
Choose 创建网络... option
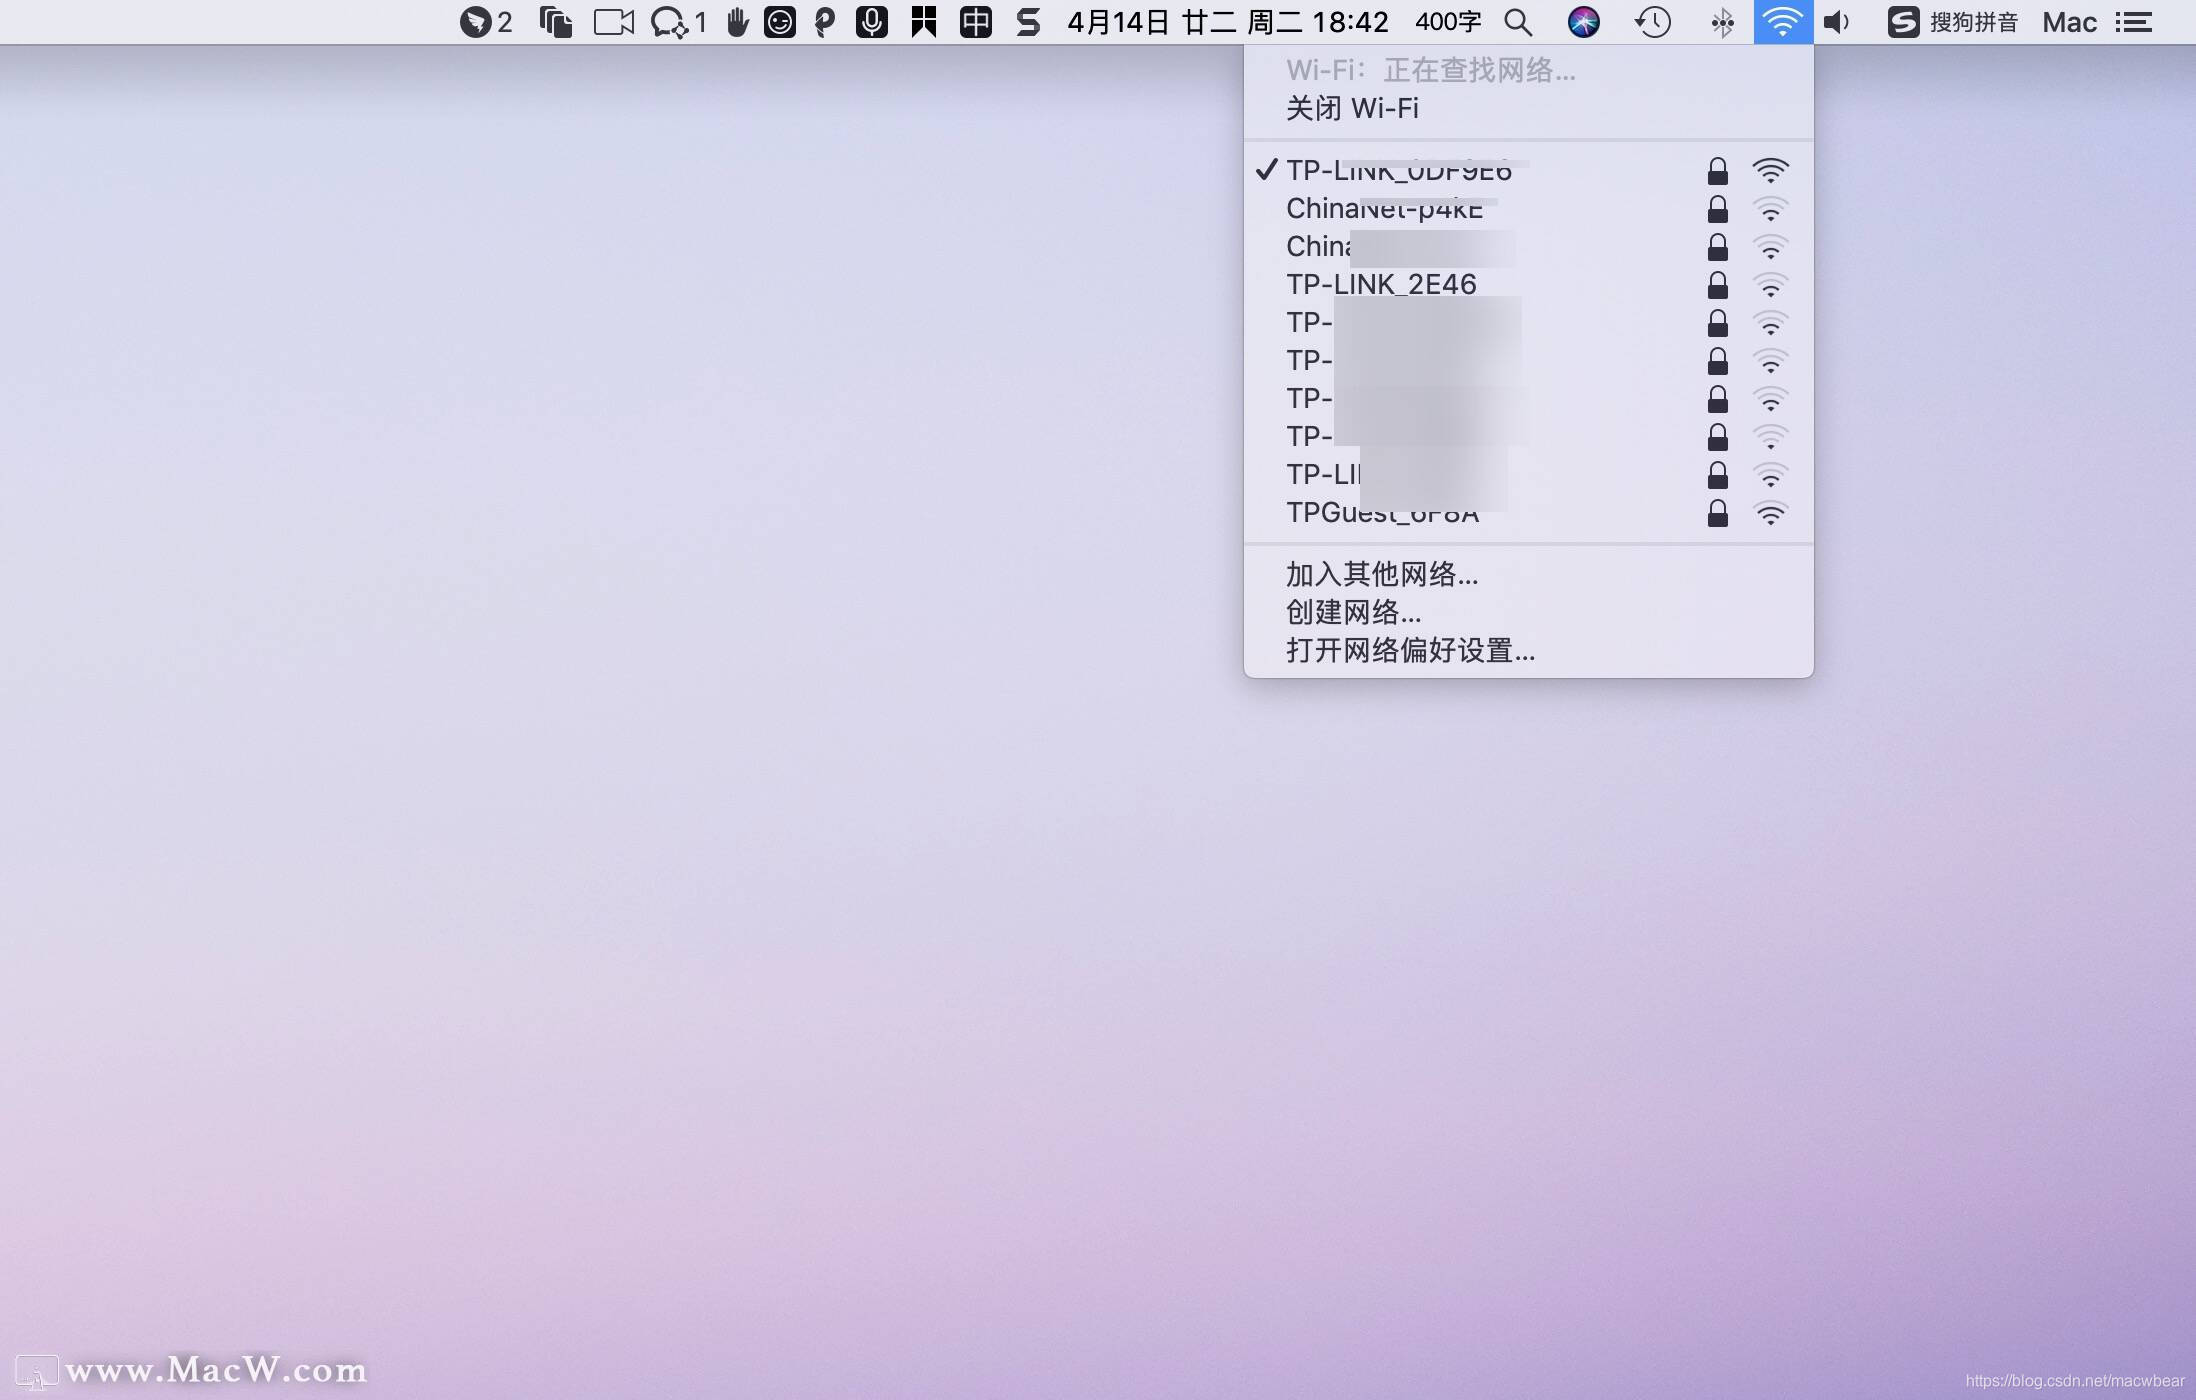tap(1528, 612)
